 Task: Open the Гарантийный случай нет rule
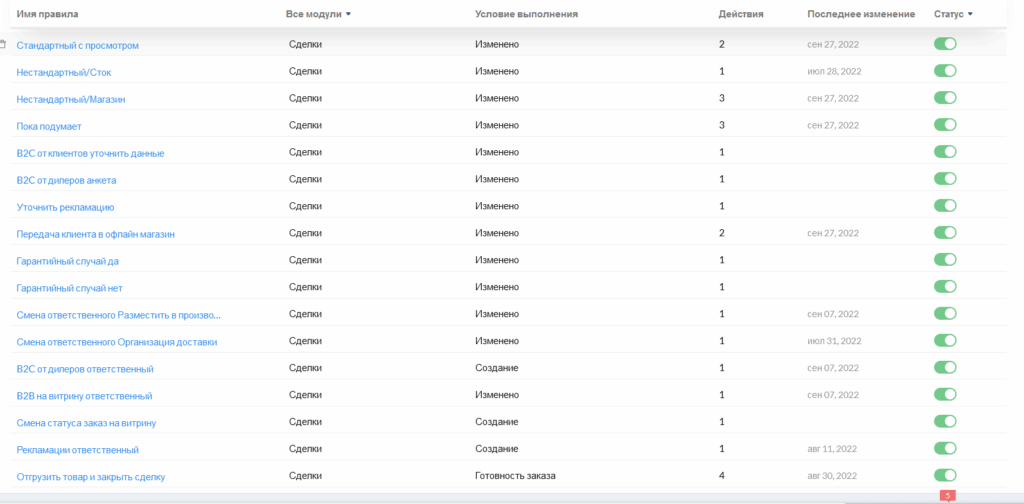click(x=69, y=288)
